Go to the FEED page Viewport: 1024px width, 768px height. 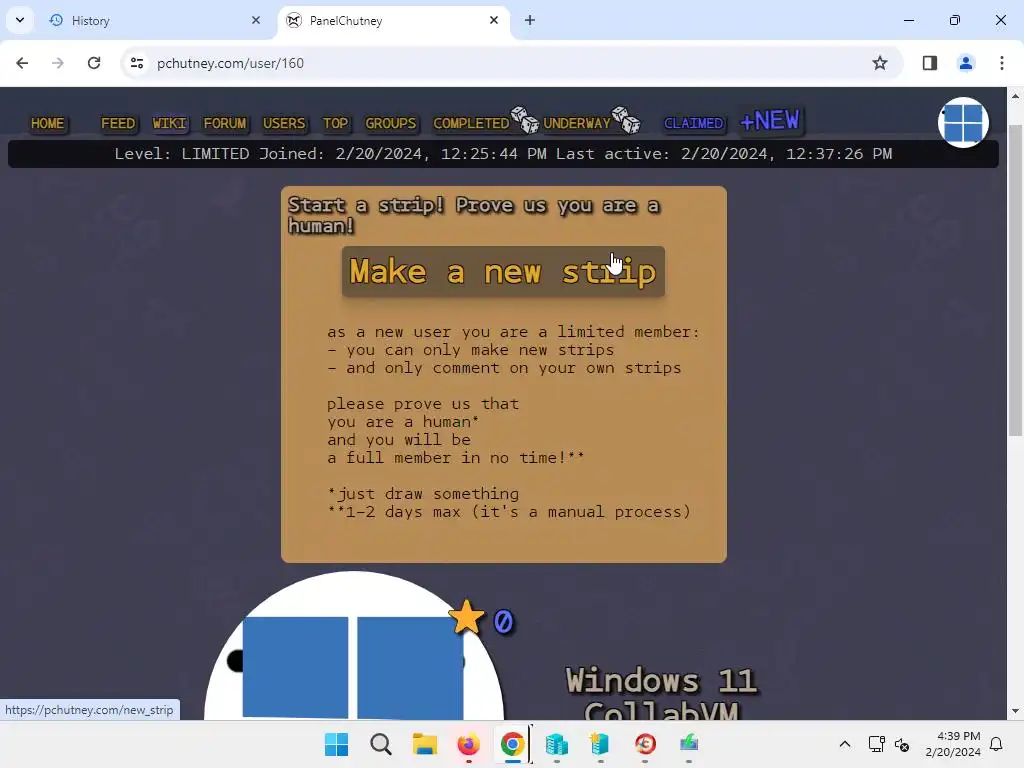point(118,123)
